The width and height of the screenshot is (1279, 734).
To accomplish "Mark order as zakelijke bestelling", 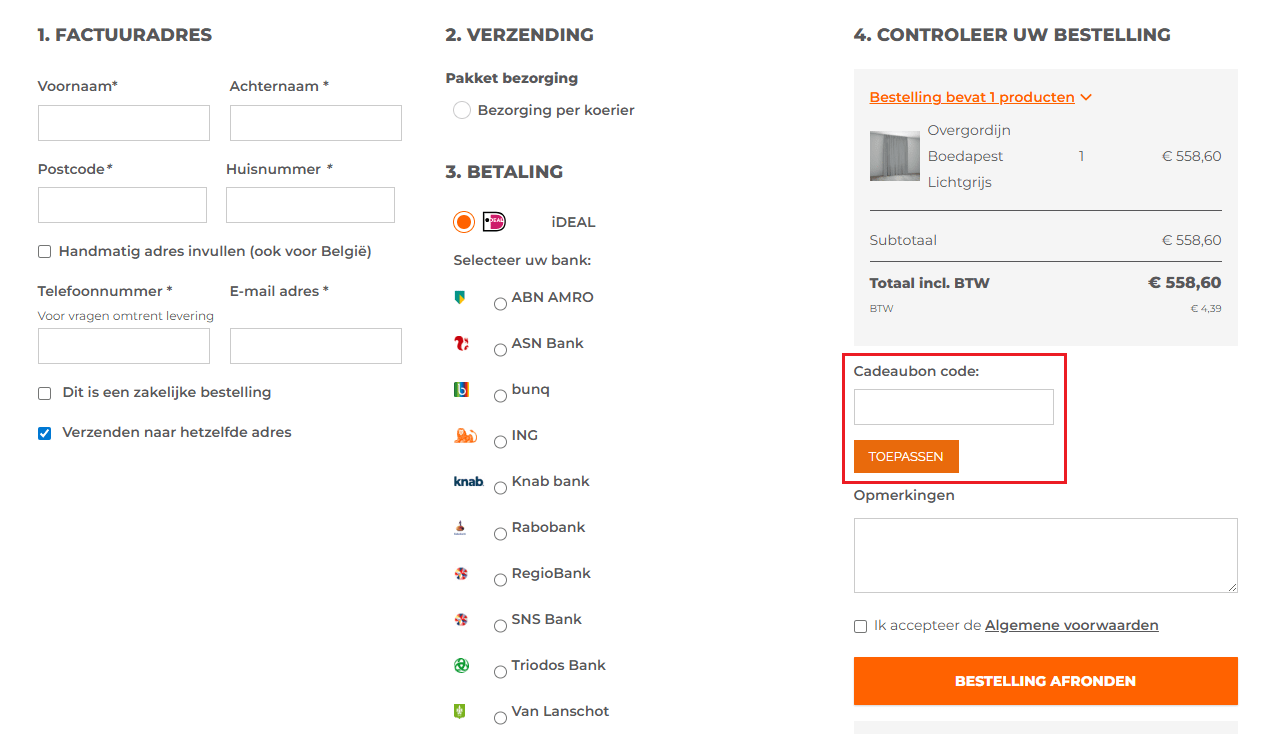I will click(44, 393).
